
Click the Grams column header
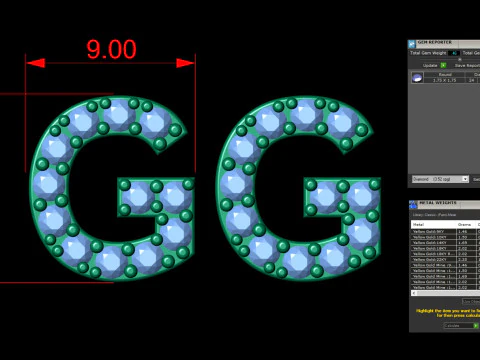[x=466, y=224]
